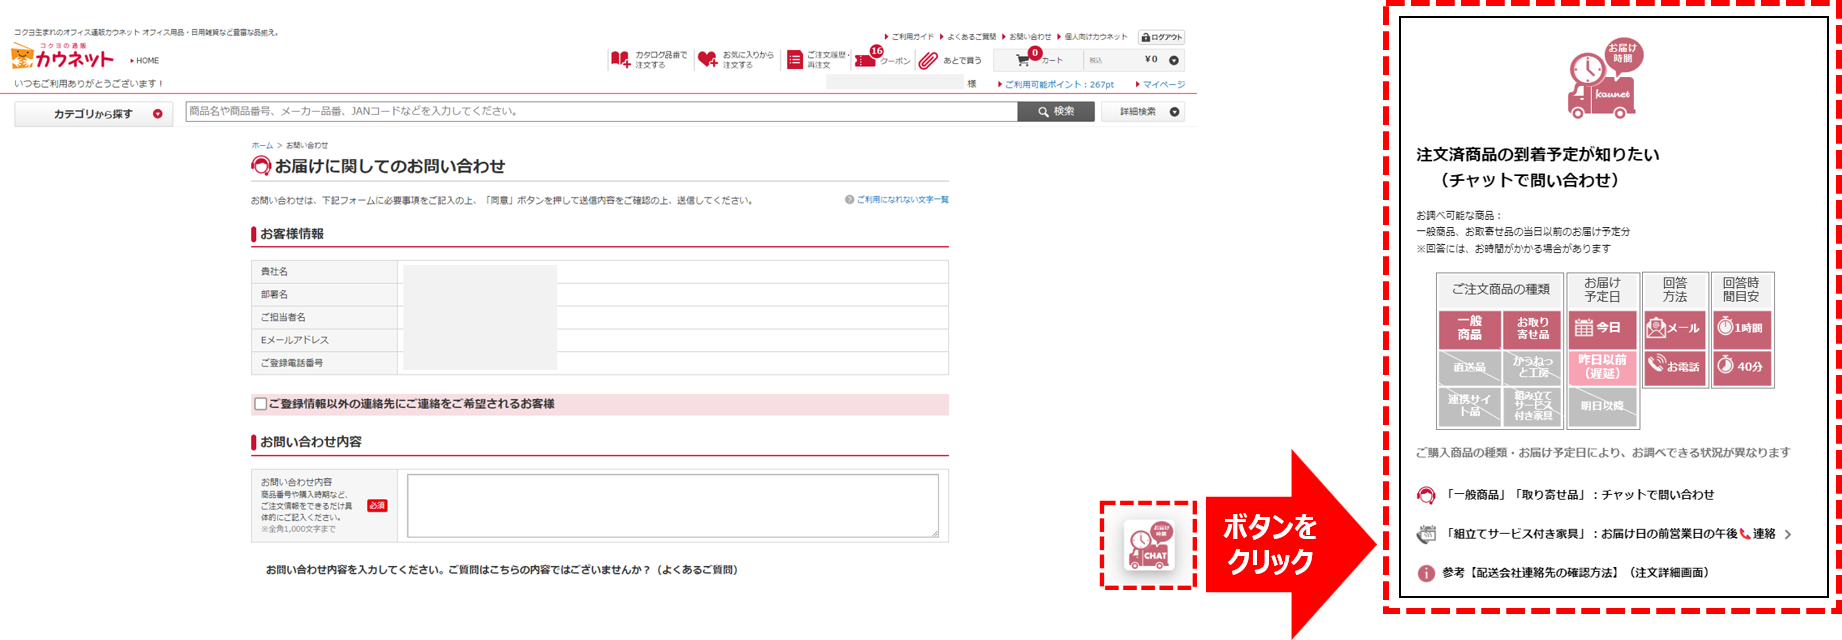Expand the 詳細検索 advanced search dropdown
The image size is (1842, 640).
pos(1143,112)
